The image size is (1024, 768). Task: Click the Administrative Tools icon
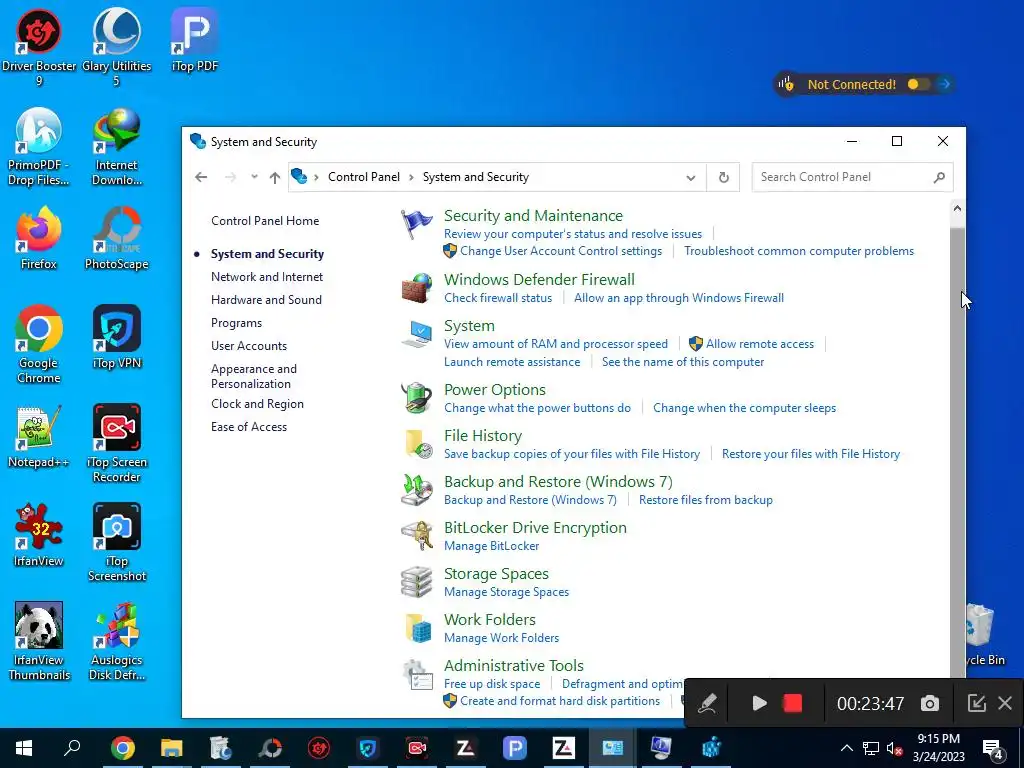coord(418,675)
